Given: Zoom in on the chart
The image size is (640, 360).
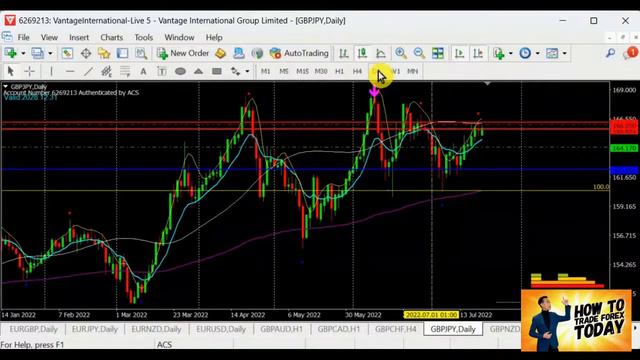Looking at the screenshot, I should pyautogui.click(x=401, y=53).
